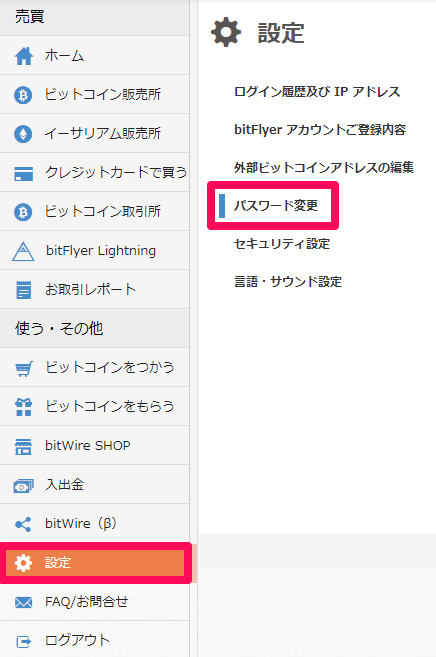436x657 pixels.
Task: Click the gift box icon
Action: click(23, 407)
